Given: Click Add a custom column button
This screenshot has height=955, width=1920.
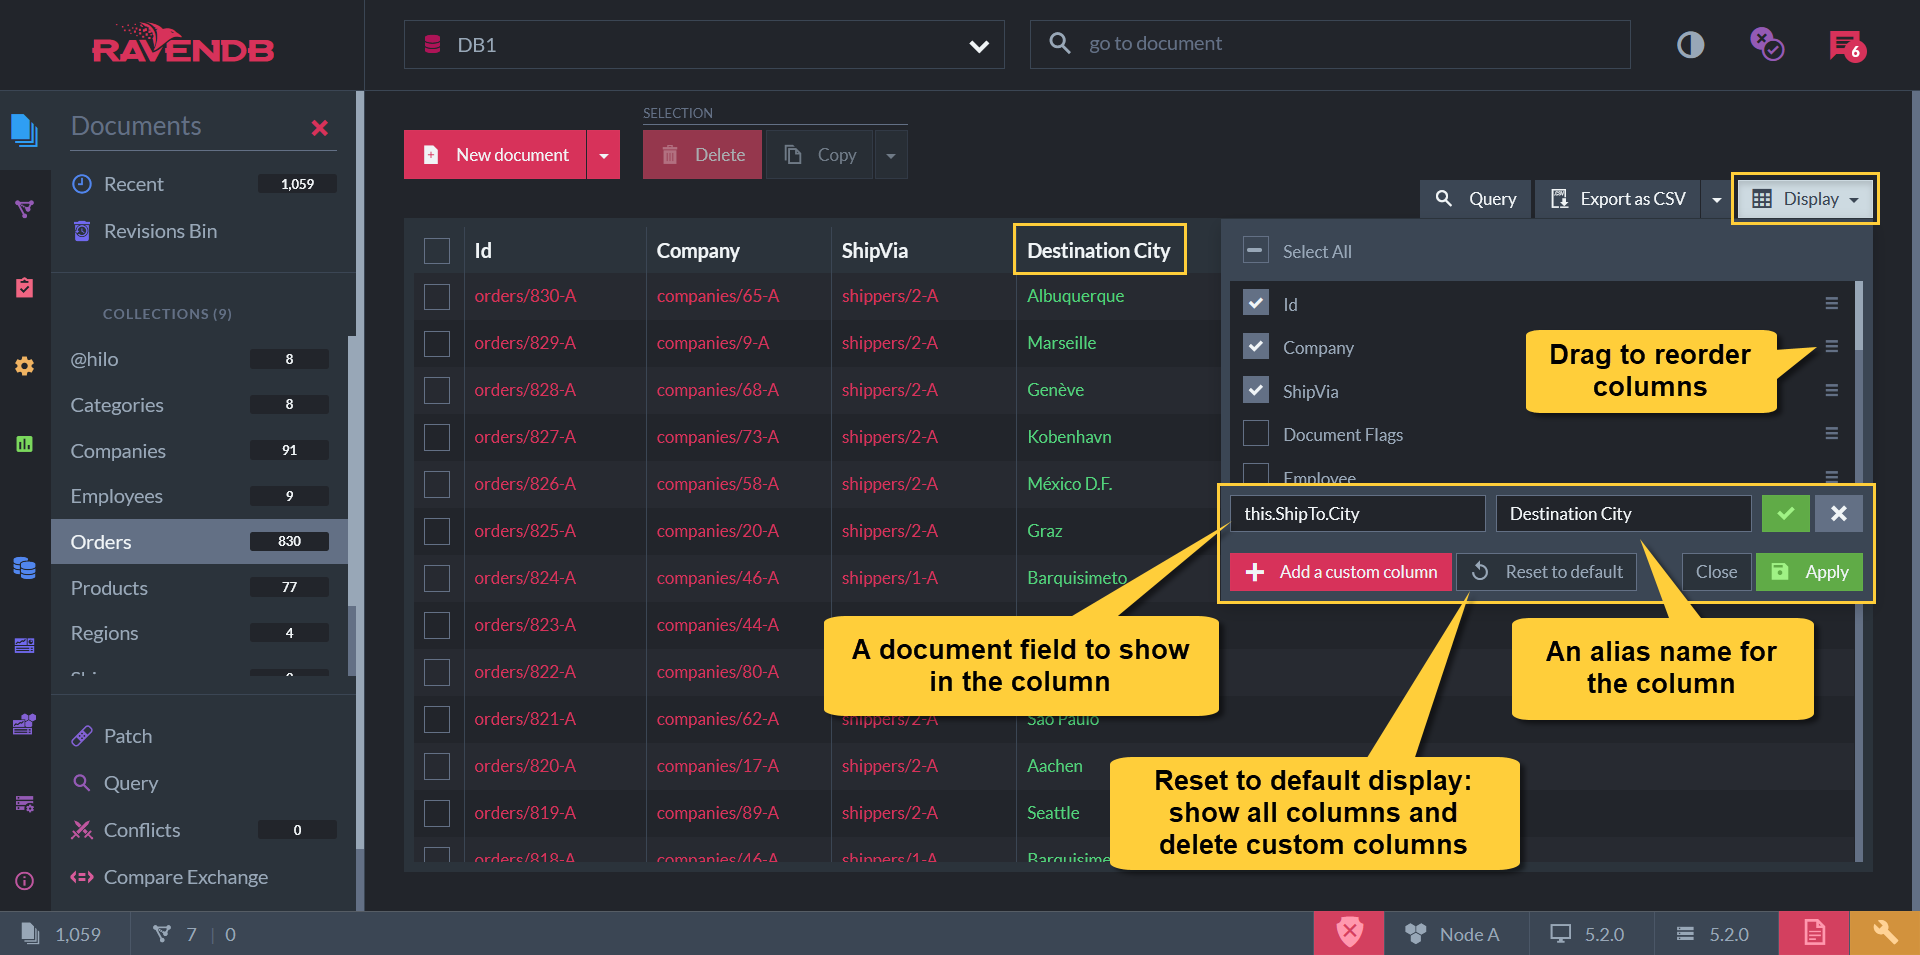Looking at the screenshot, I should coord(1341,572).
